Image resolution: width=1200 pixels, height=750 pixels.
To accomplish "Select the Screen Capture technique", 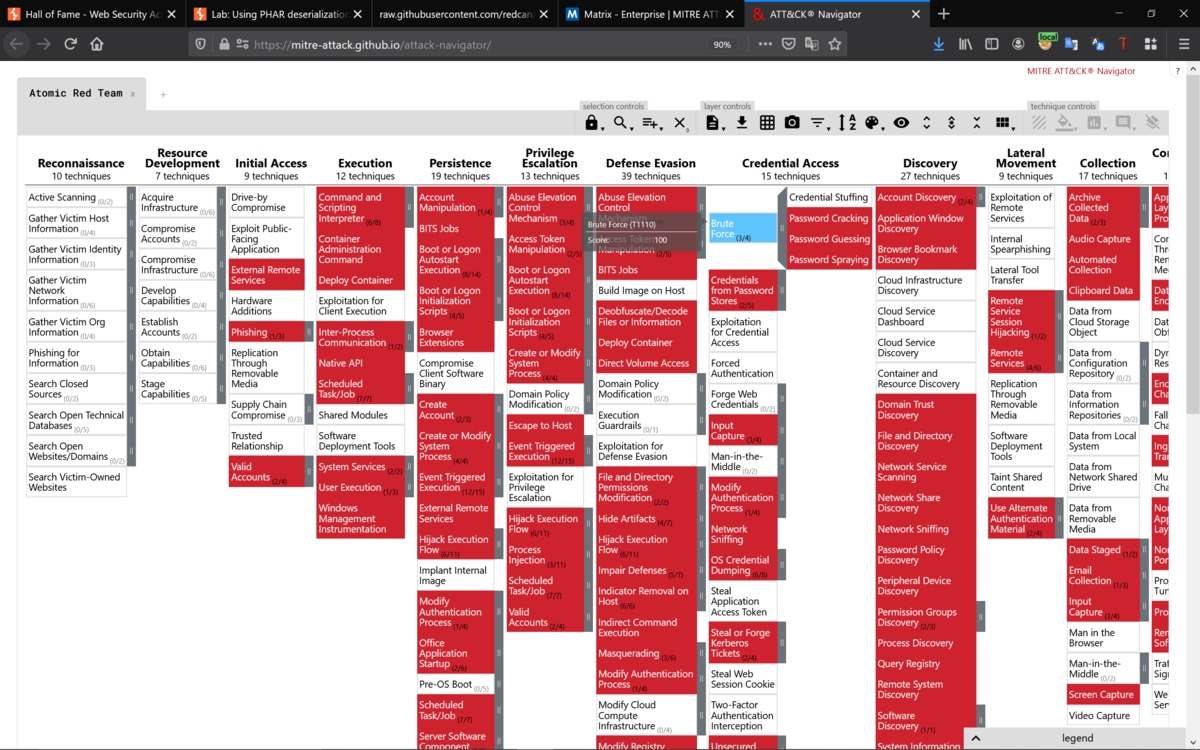I will pyautogui.click(x=1102, y=695).
